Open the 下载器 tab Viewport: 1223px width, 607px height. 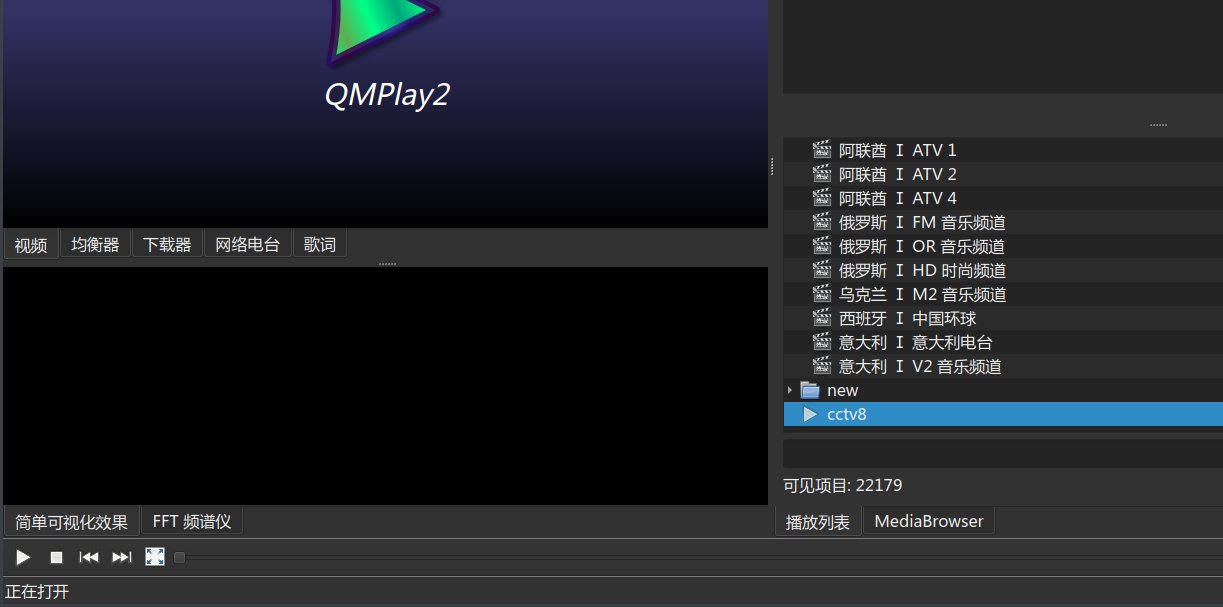coord(167,245)
